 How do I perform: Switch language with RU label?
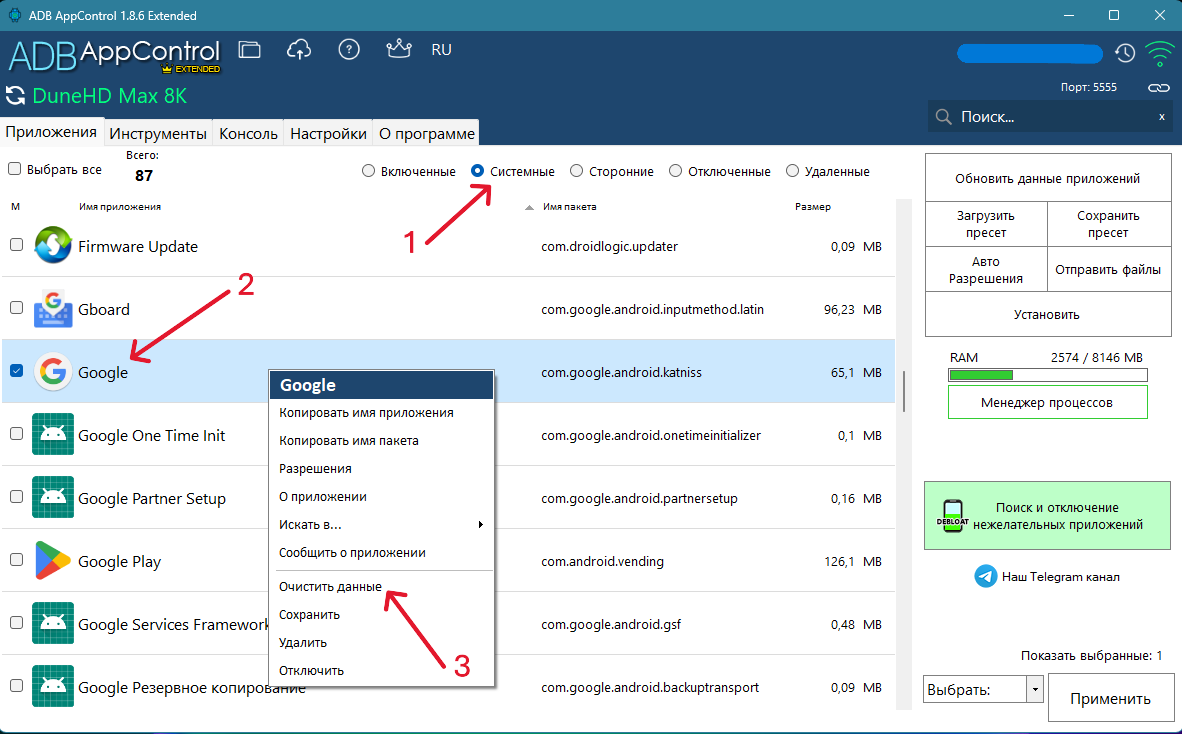(x=442, y=50)
